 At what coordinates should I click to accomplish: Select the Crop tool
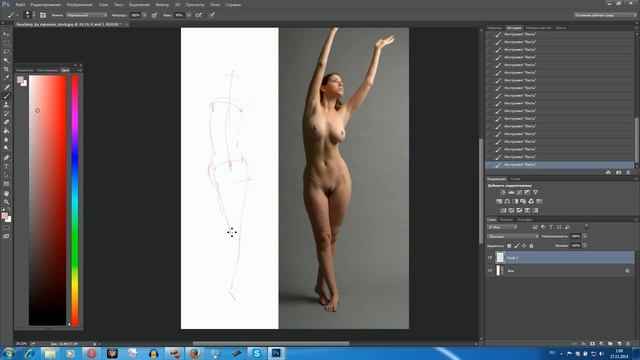point(6,69)
